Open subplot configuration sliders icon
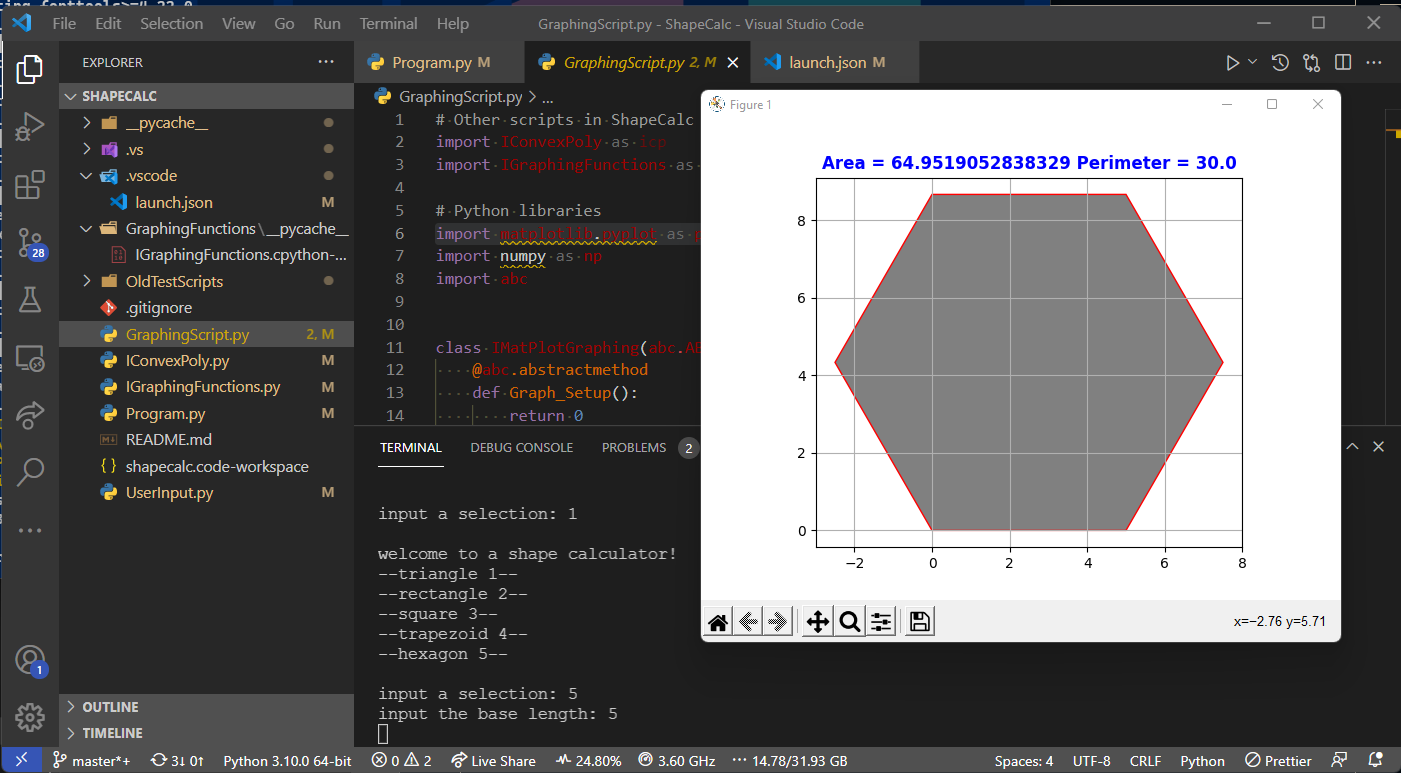Image resolution: width=1401 pixels, height=773 pixels. click(881, 621)
